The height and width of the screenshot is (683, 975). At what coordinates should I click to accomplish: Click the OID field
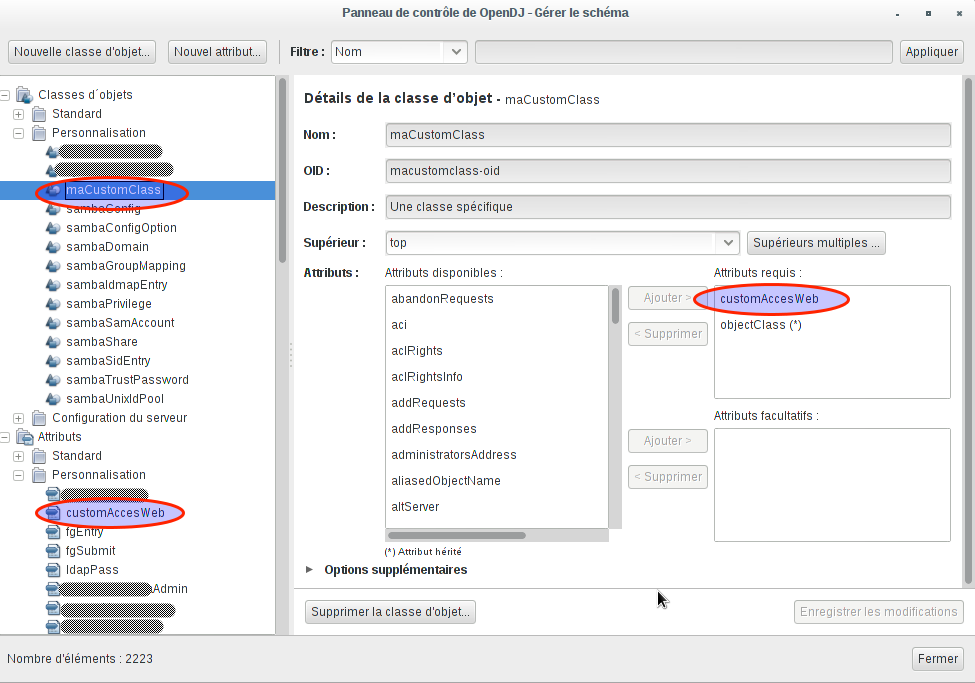pyautogui.click(x=668, y=171)
